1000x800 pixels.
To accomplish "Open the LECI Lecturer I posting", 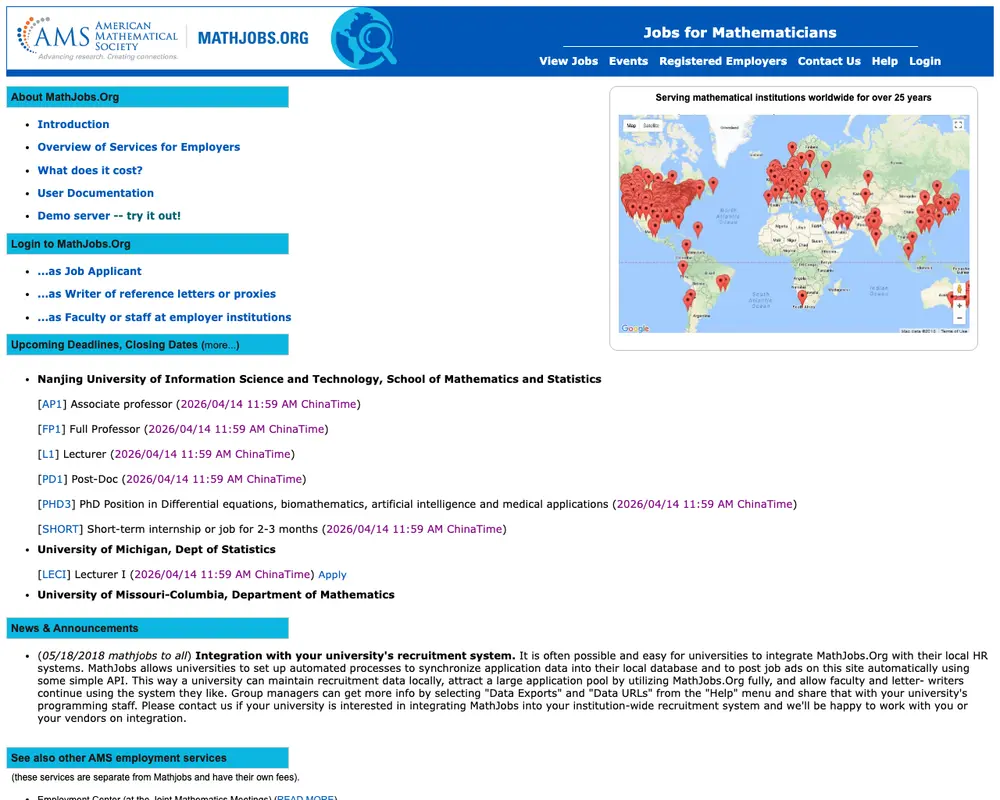I will point(54,574).
